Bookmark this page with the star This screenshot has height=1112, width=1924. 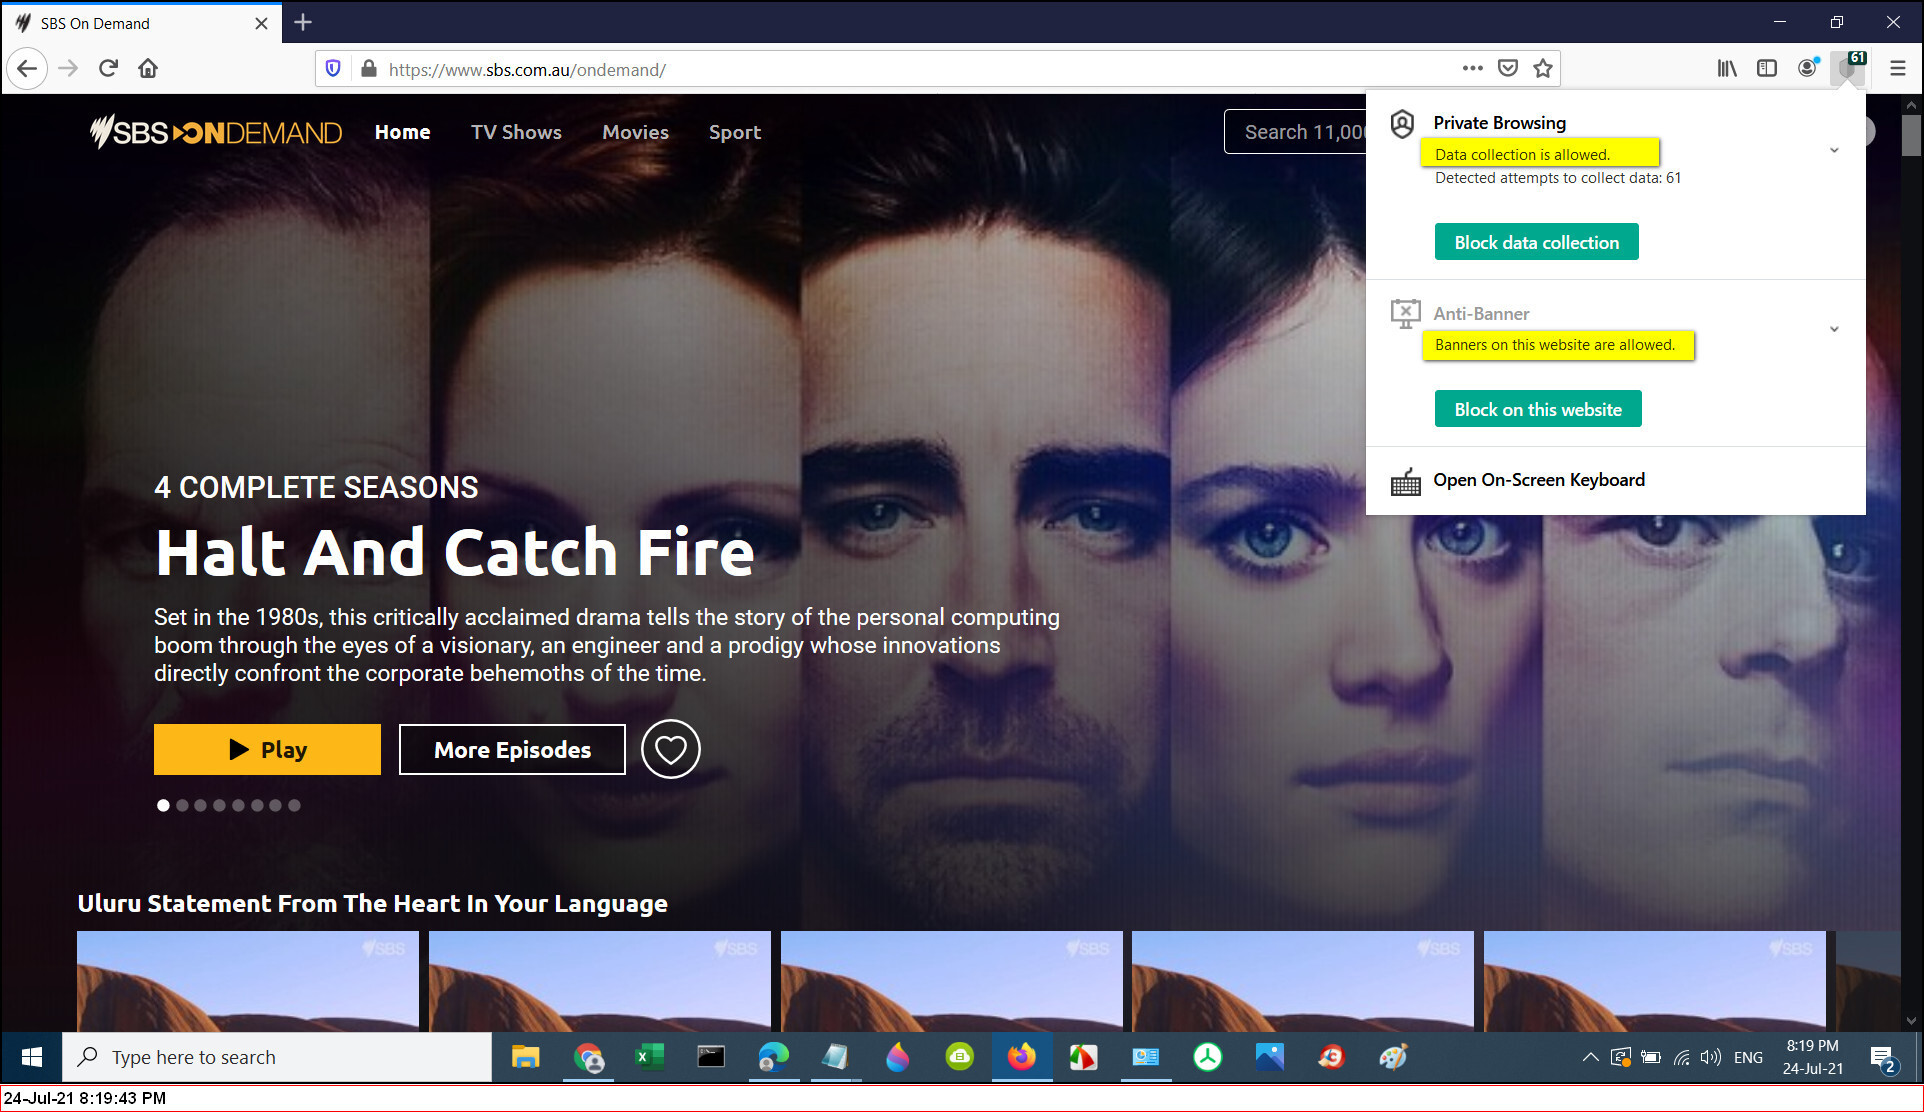(x=1543, y=68)
